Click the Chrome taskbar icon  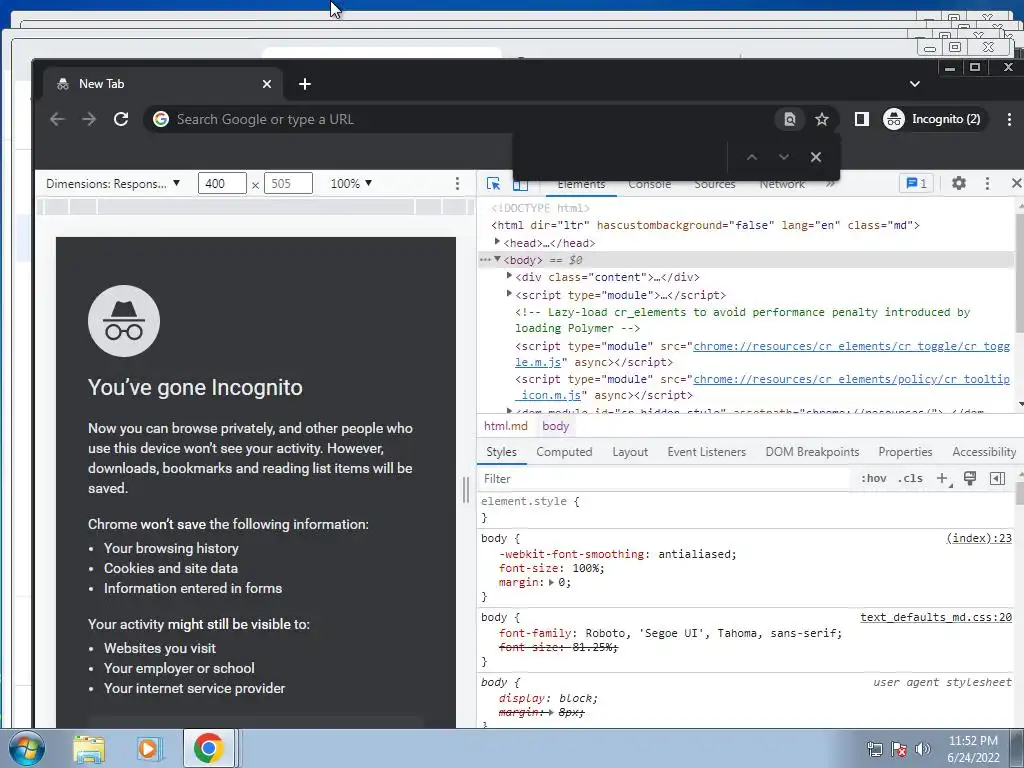pos(208,748)
